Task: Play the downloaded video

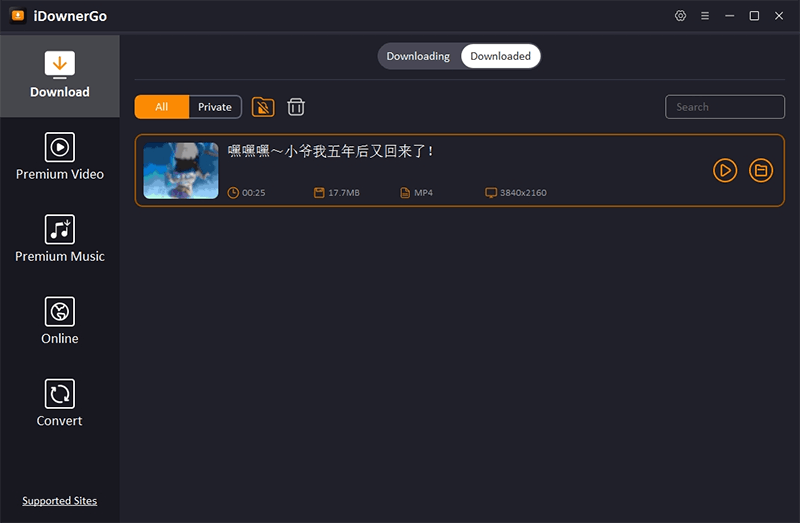Action: 725,170
